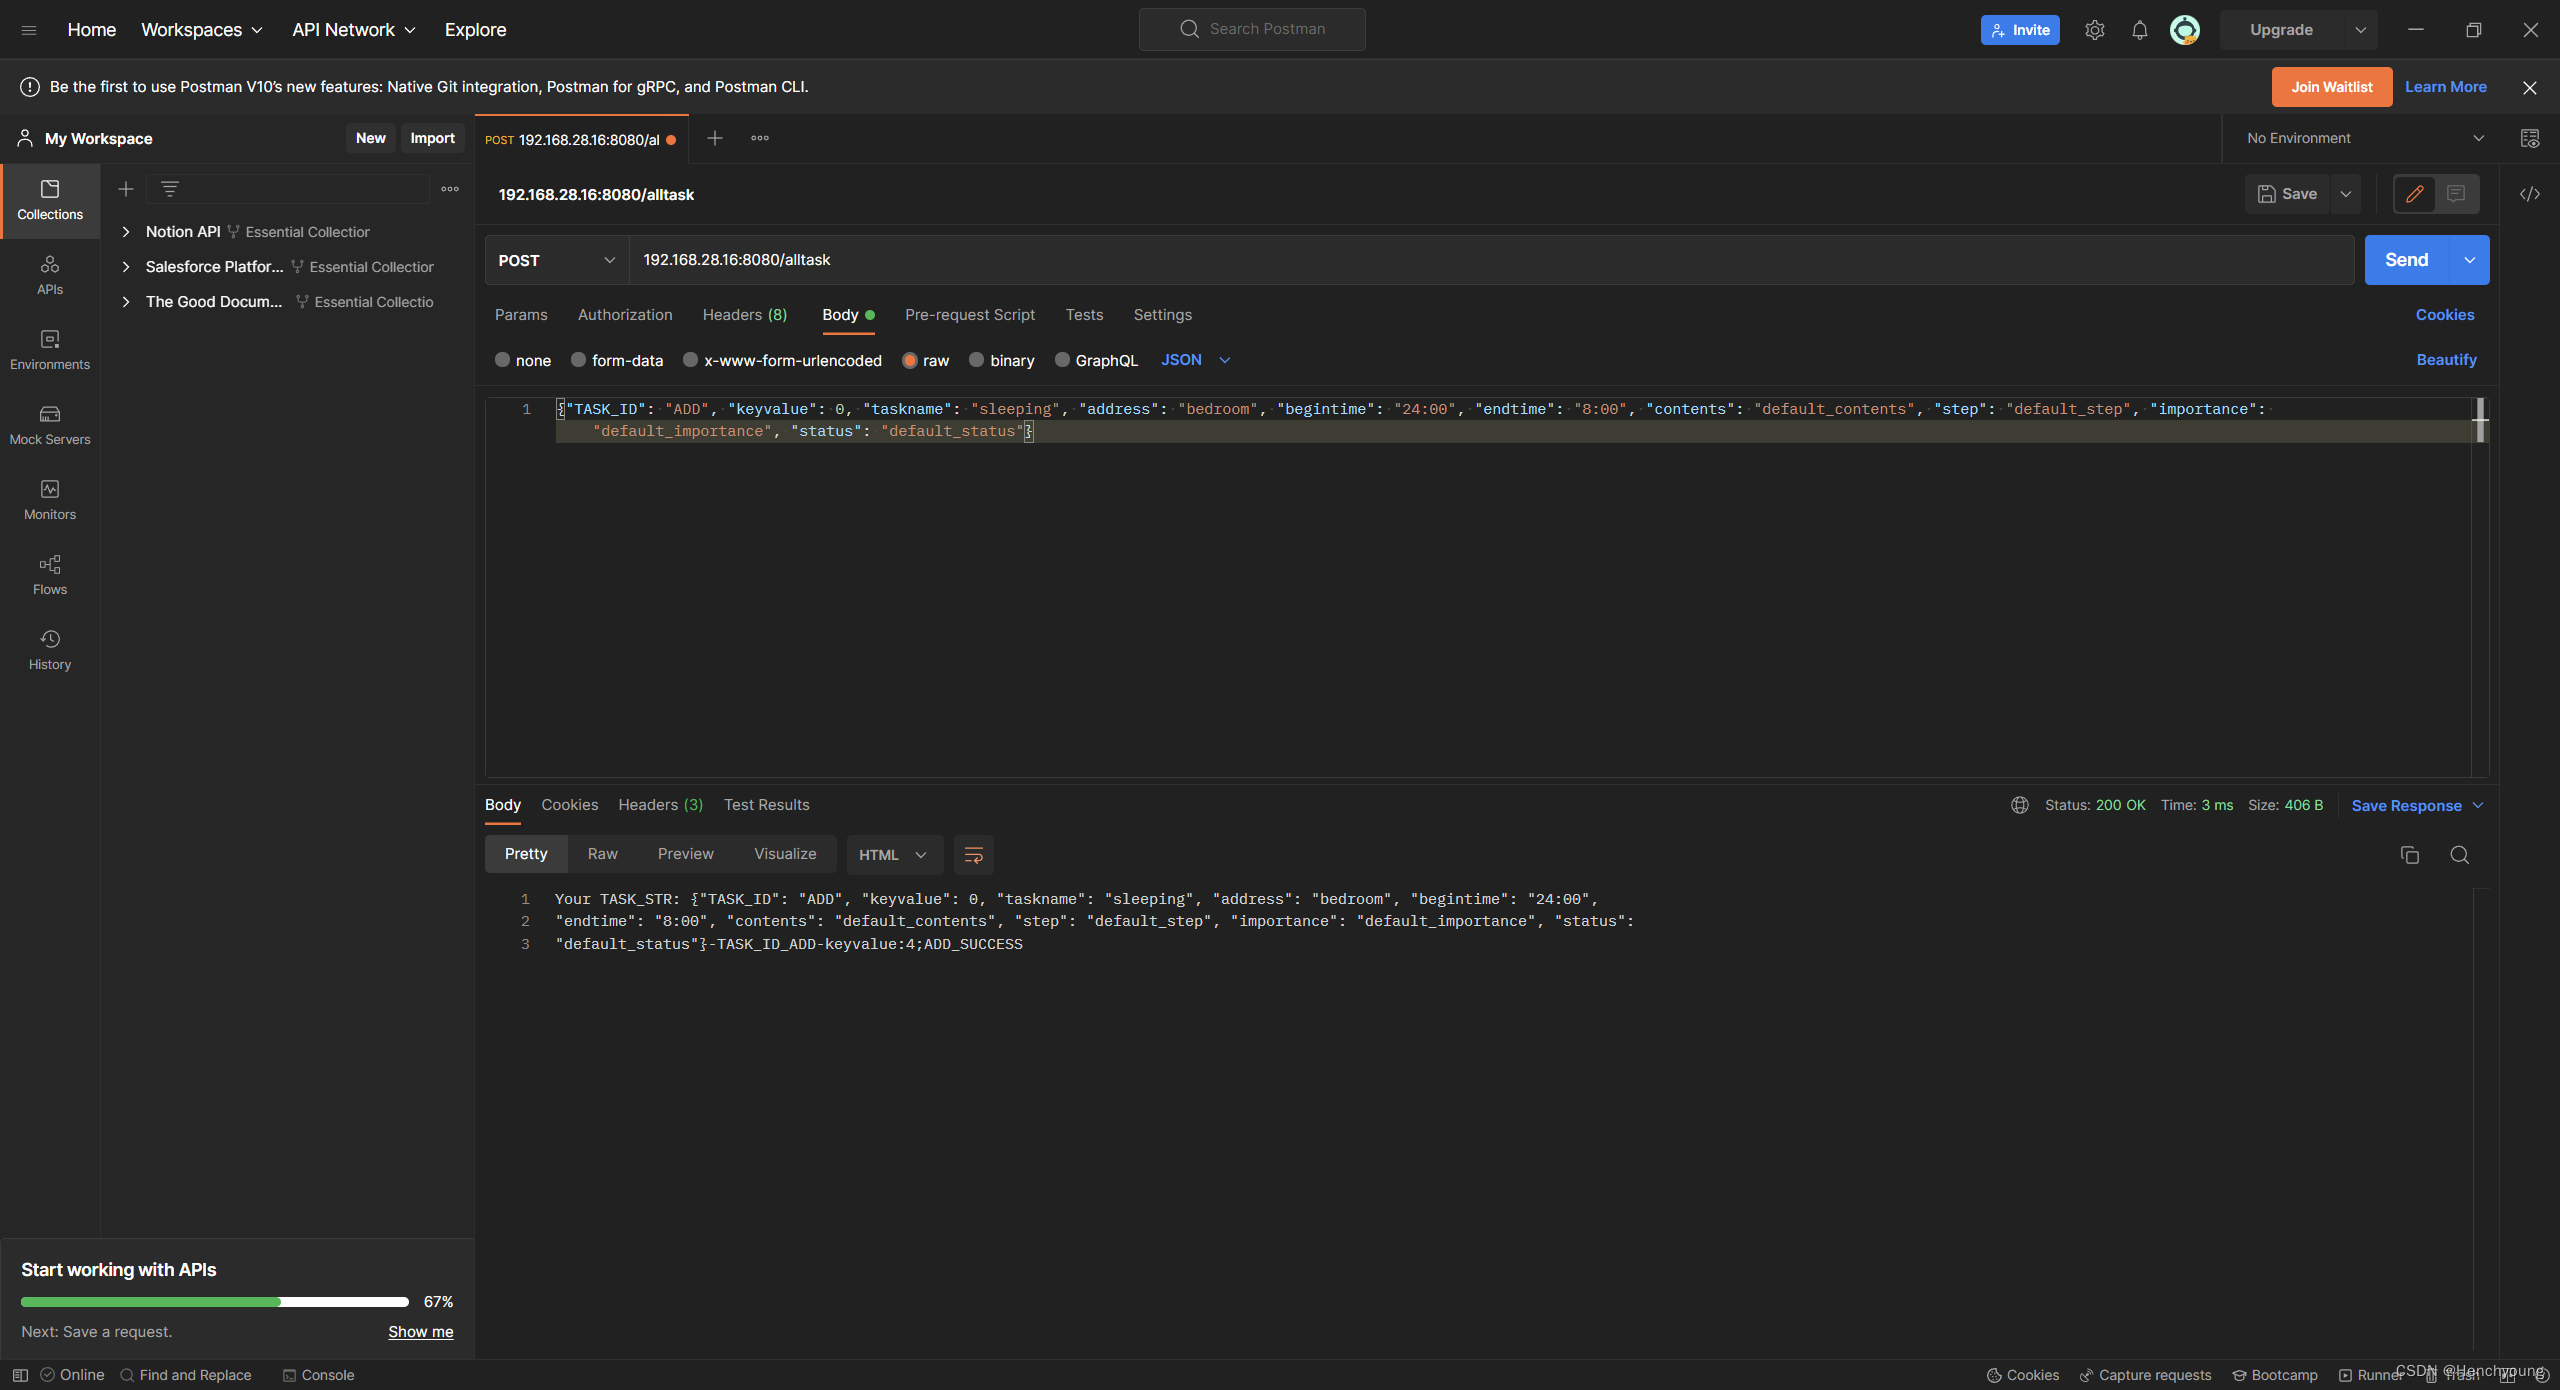Image resolution: width=2560 pixels, height=1390 pixels.
Task: Choose the none body option
Action: tap(503, 360)
